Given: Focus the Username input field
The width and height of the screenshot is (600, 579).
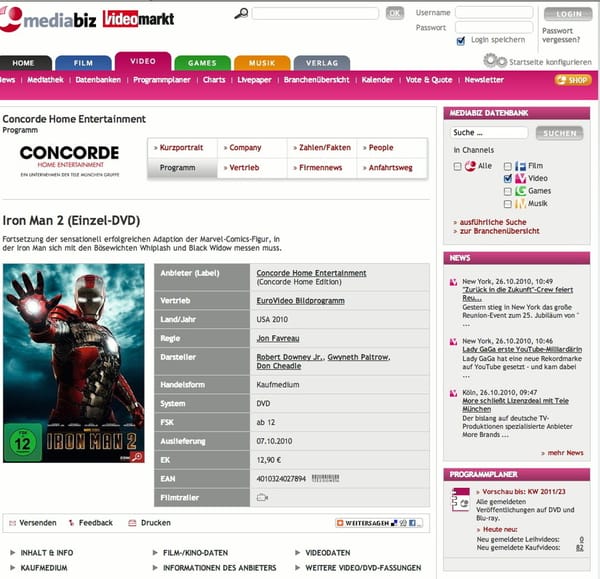Looking at the screenshot, I should 494,13.
